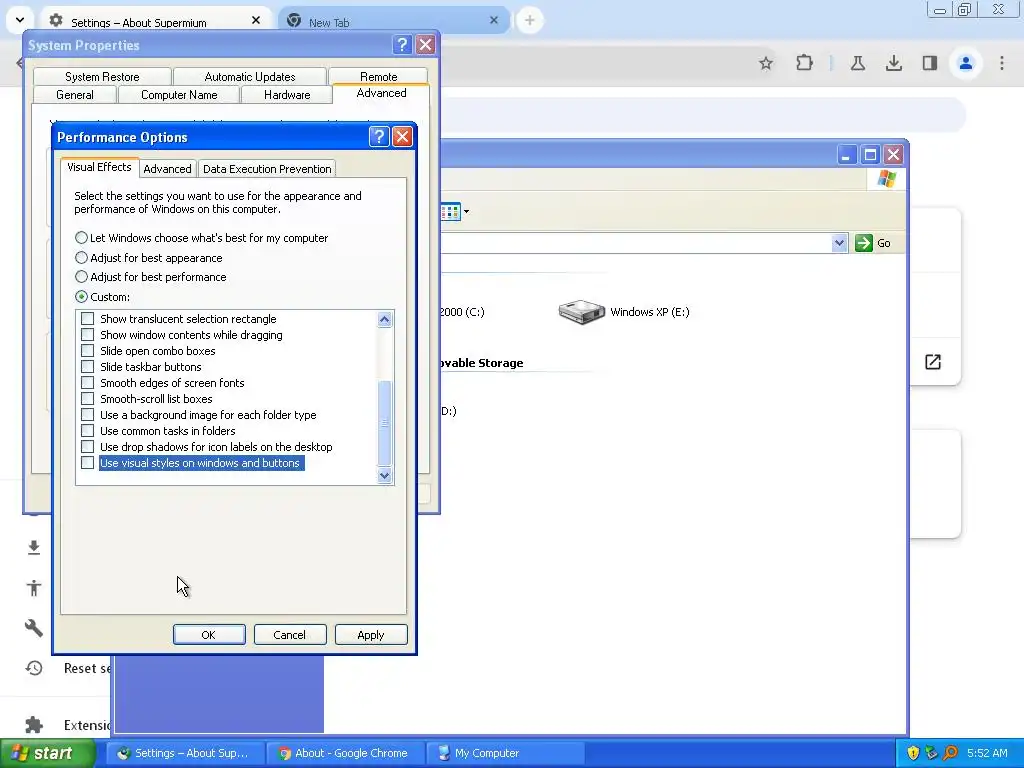Open the Hardware tab
The image size is (1024, 768).
287,95
